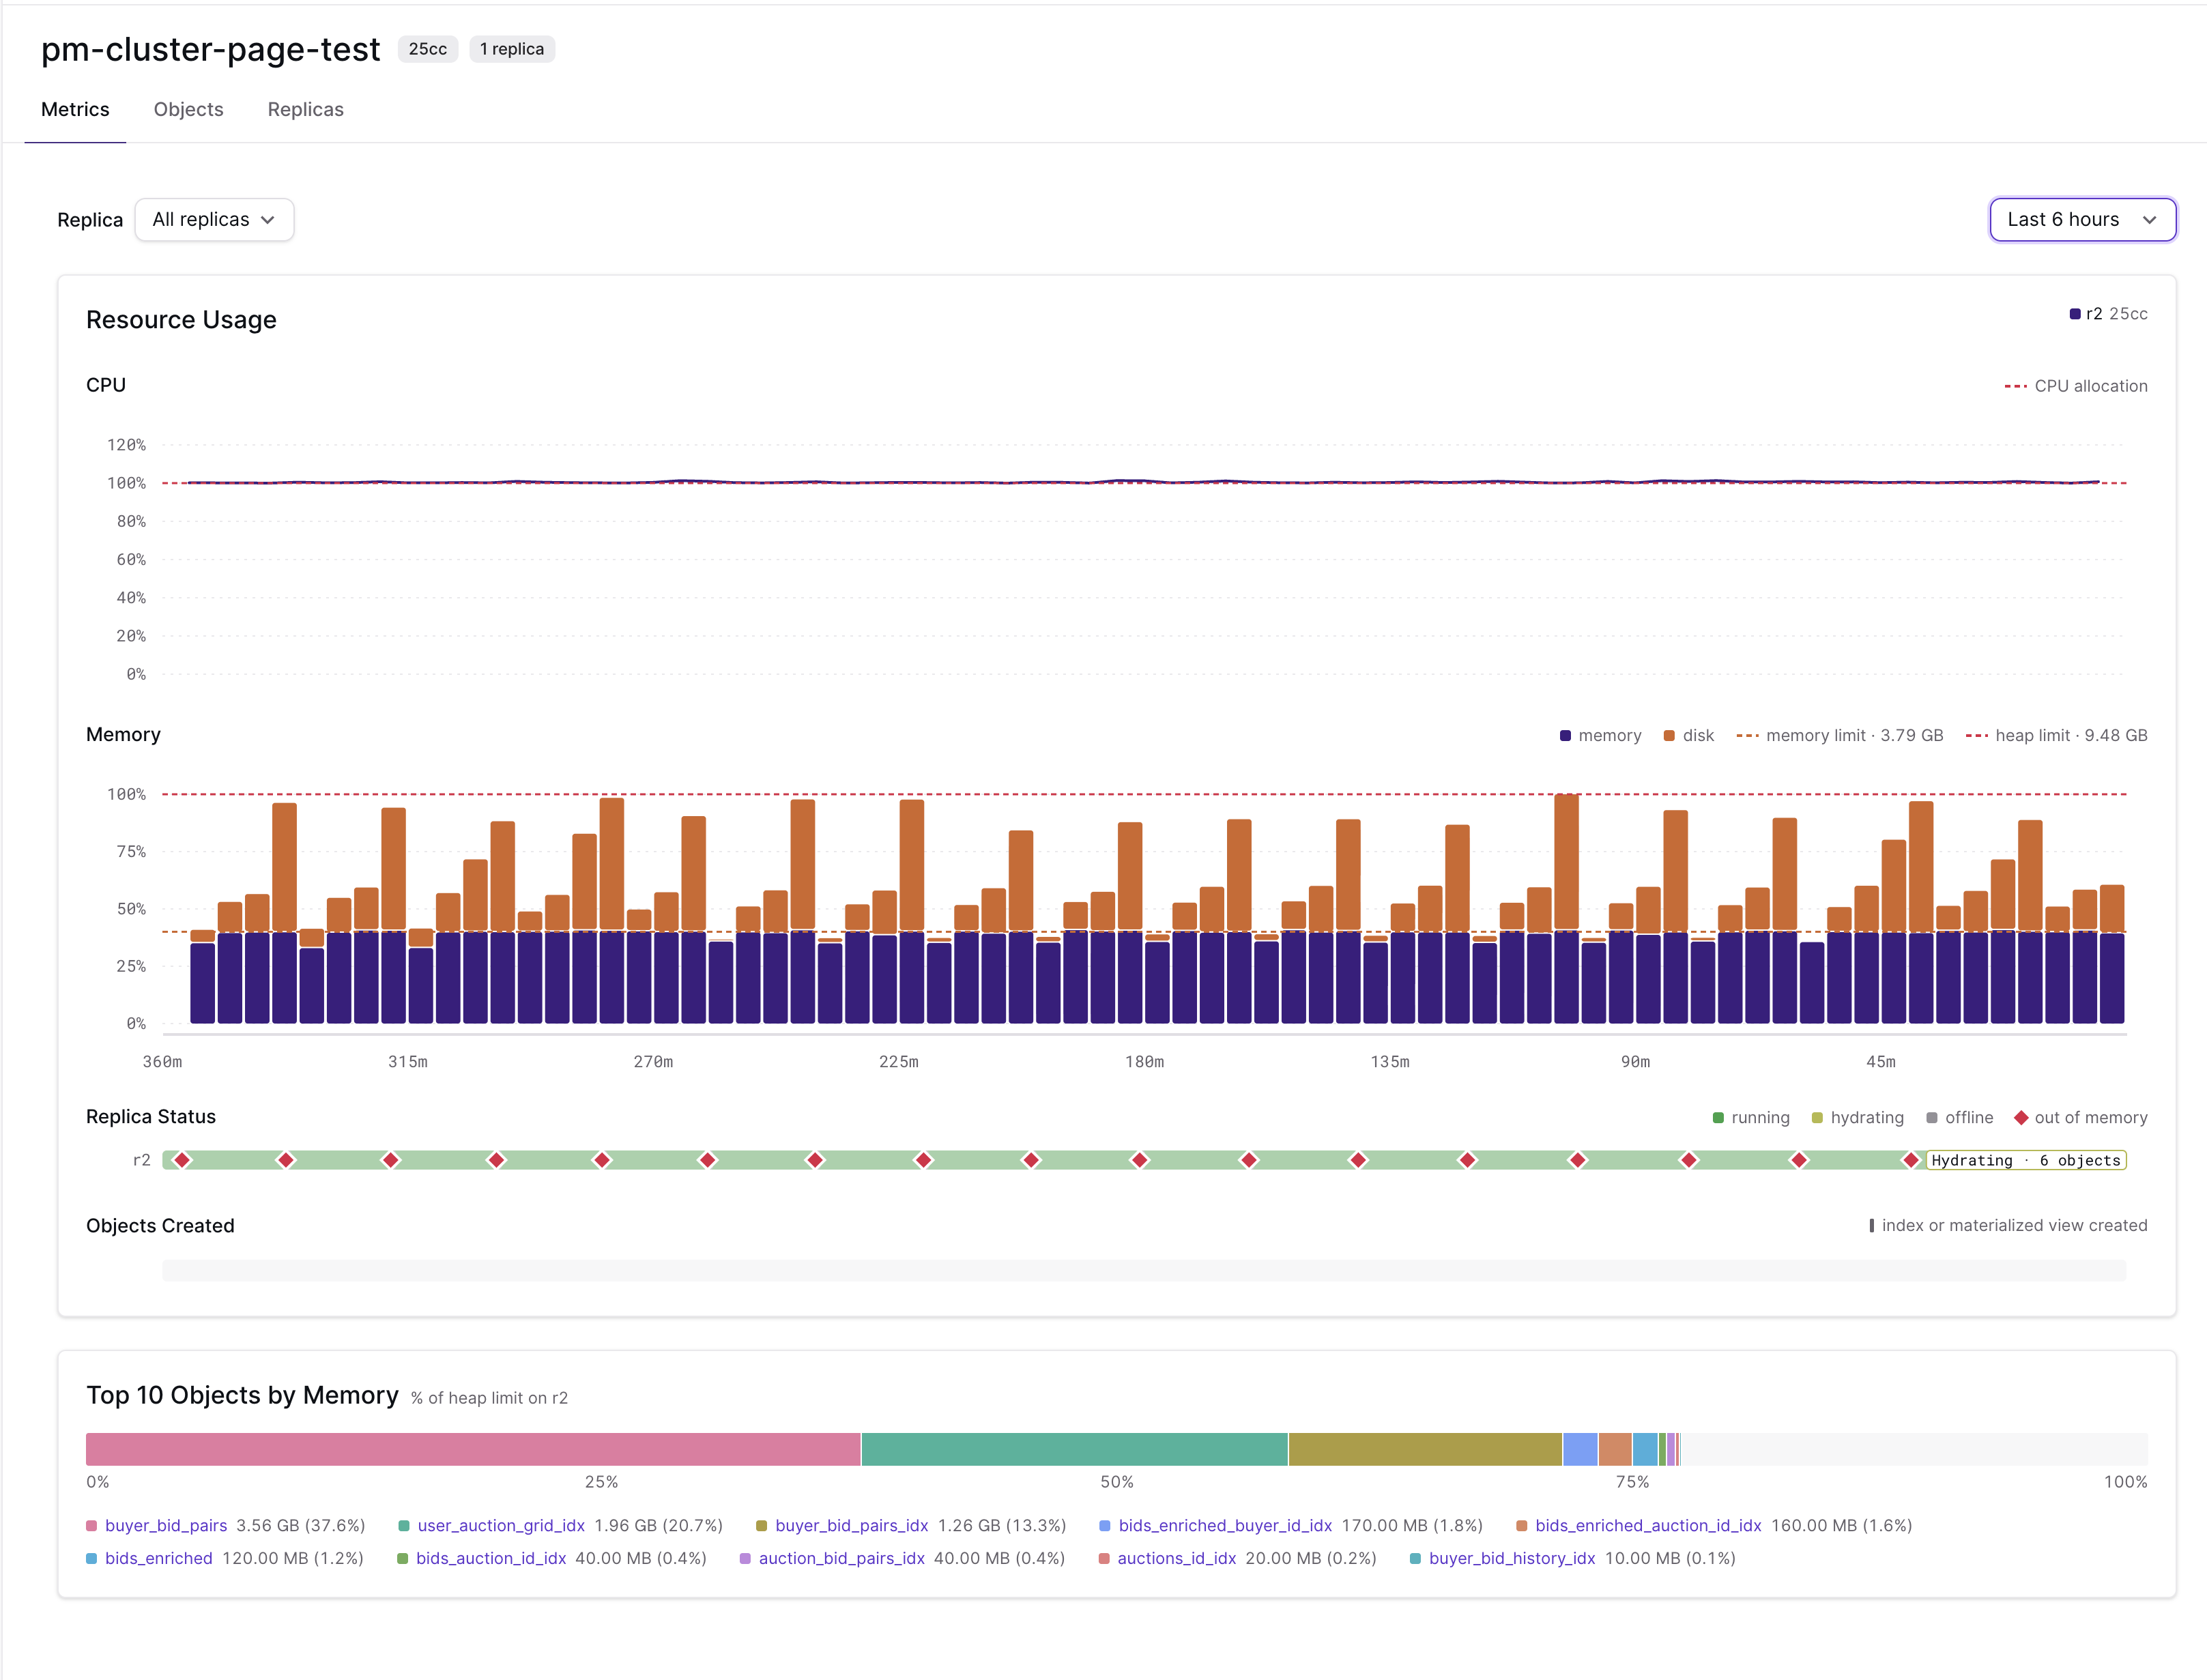Open the buyer_bid_pairs object link
2207x1680 pixels.
click(166, 1525)
